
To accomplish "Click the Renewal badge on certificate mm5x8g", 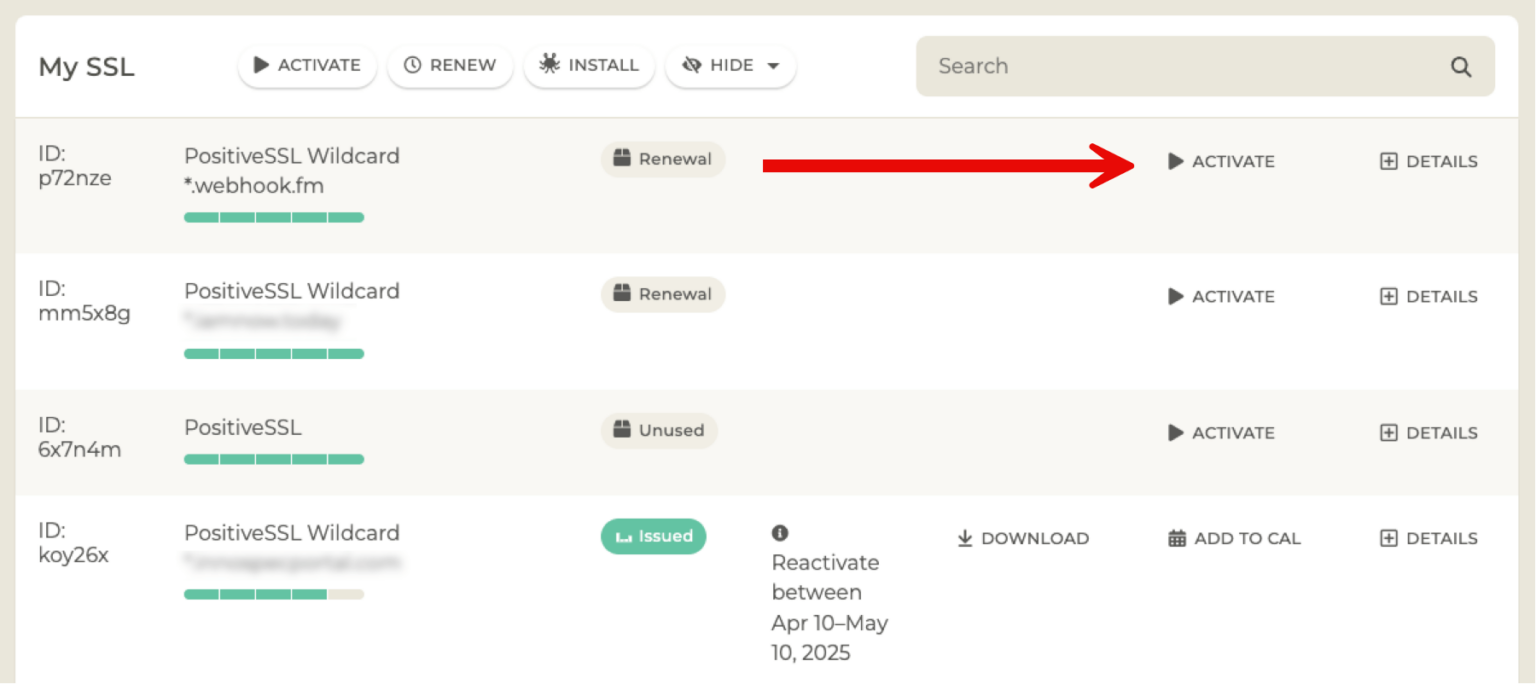I will coord(662,294).
